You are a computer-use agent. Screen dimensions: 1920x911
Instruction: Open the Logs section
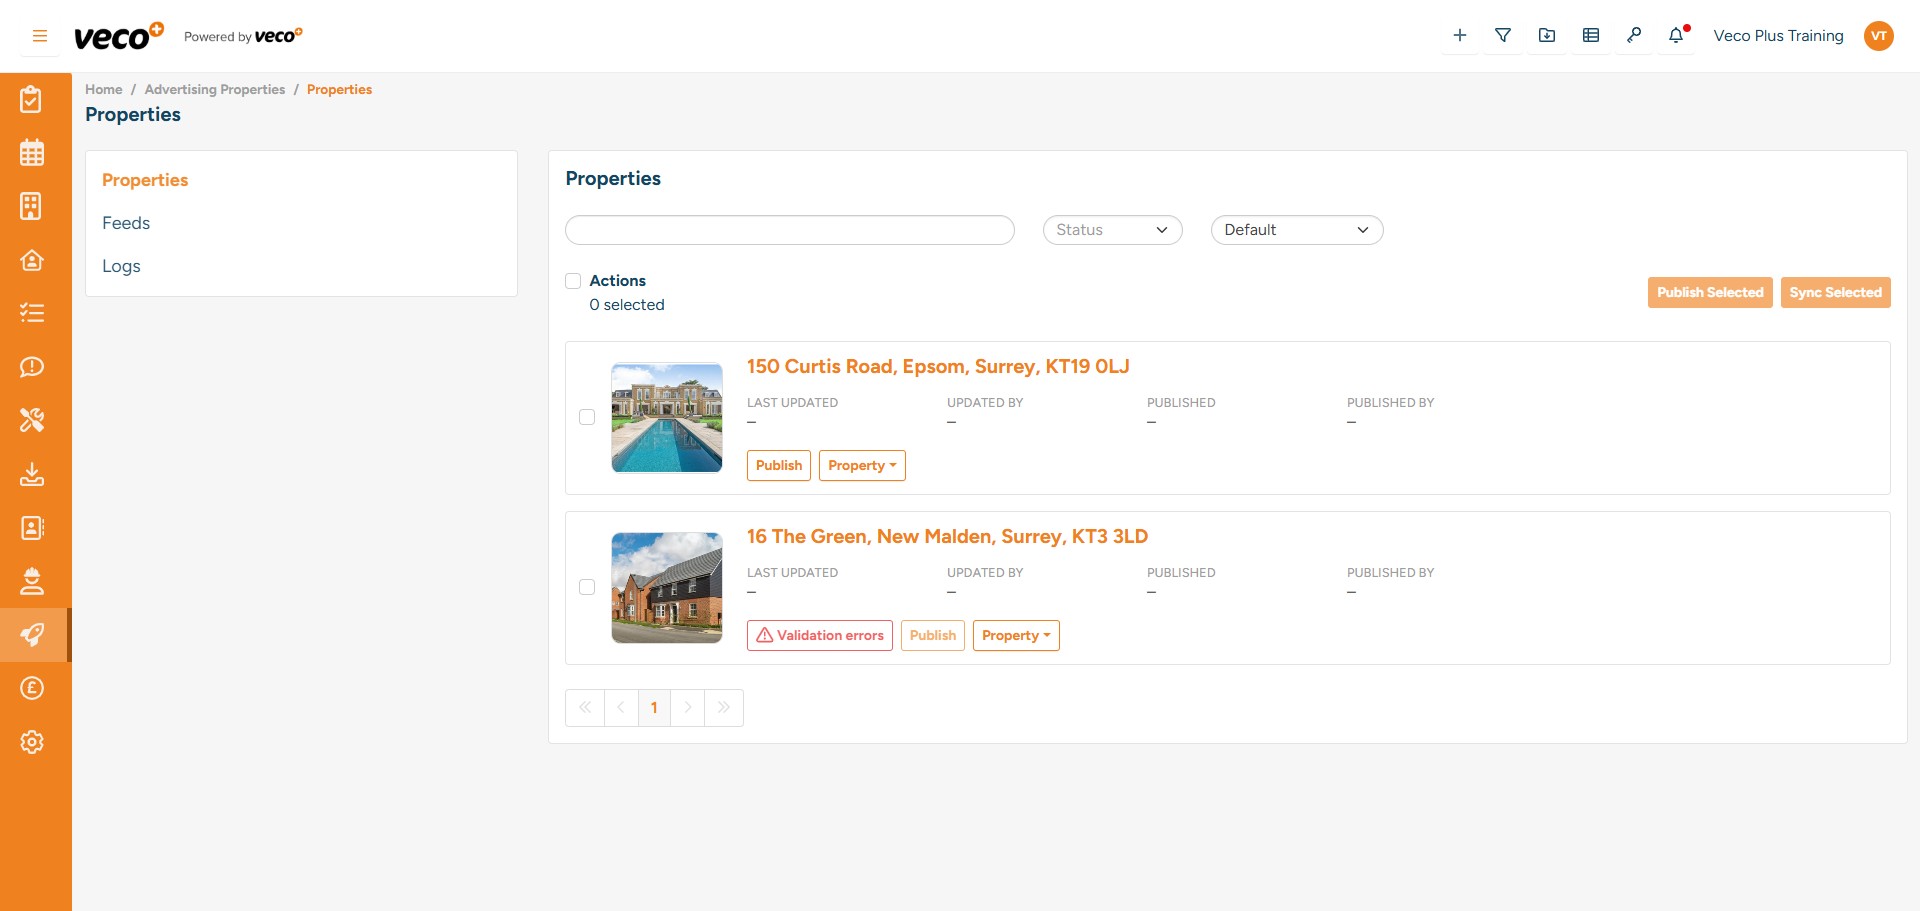pyautogui.click(x=121, y=266)
